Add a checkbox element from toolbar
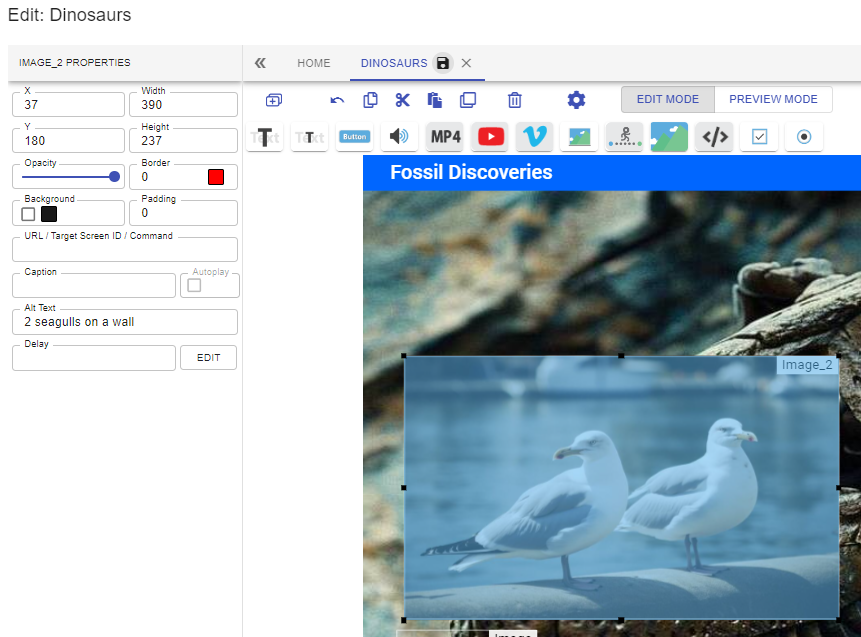The width and height of the screenshot is (861, 637). pyautogui.click(x=759, y=137)
